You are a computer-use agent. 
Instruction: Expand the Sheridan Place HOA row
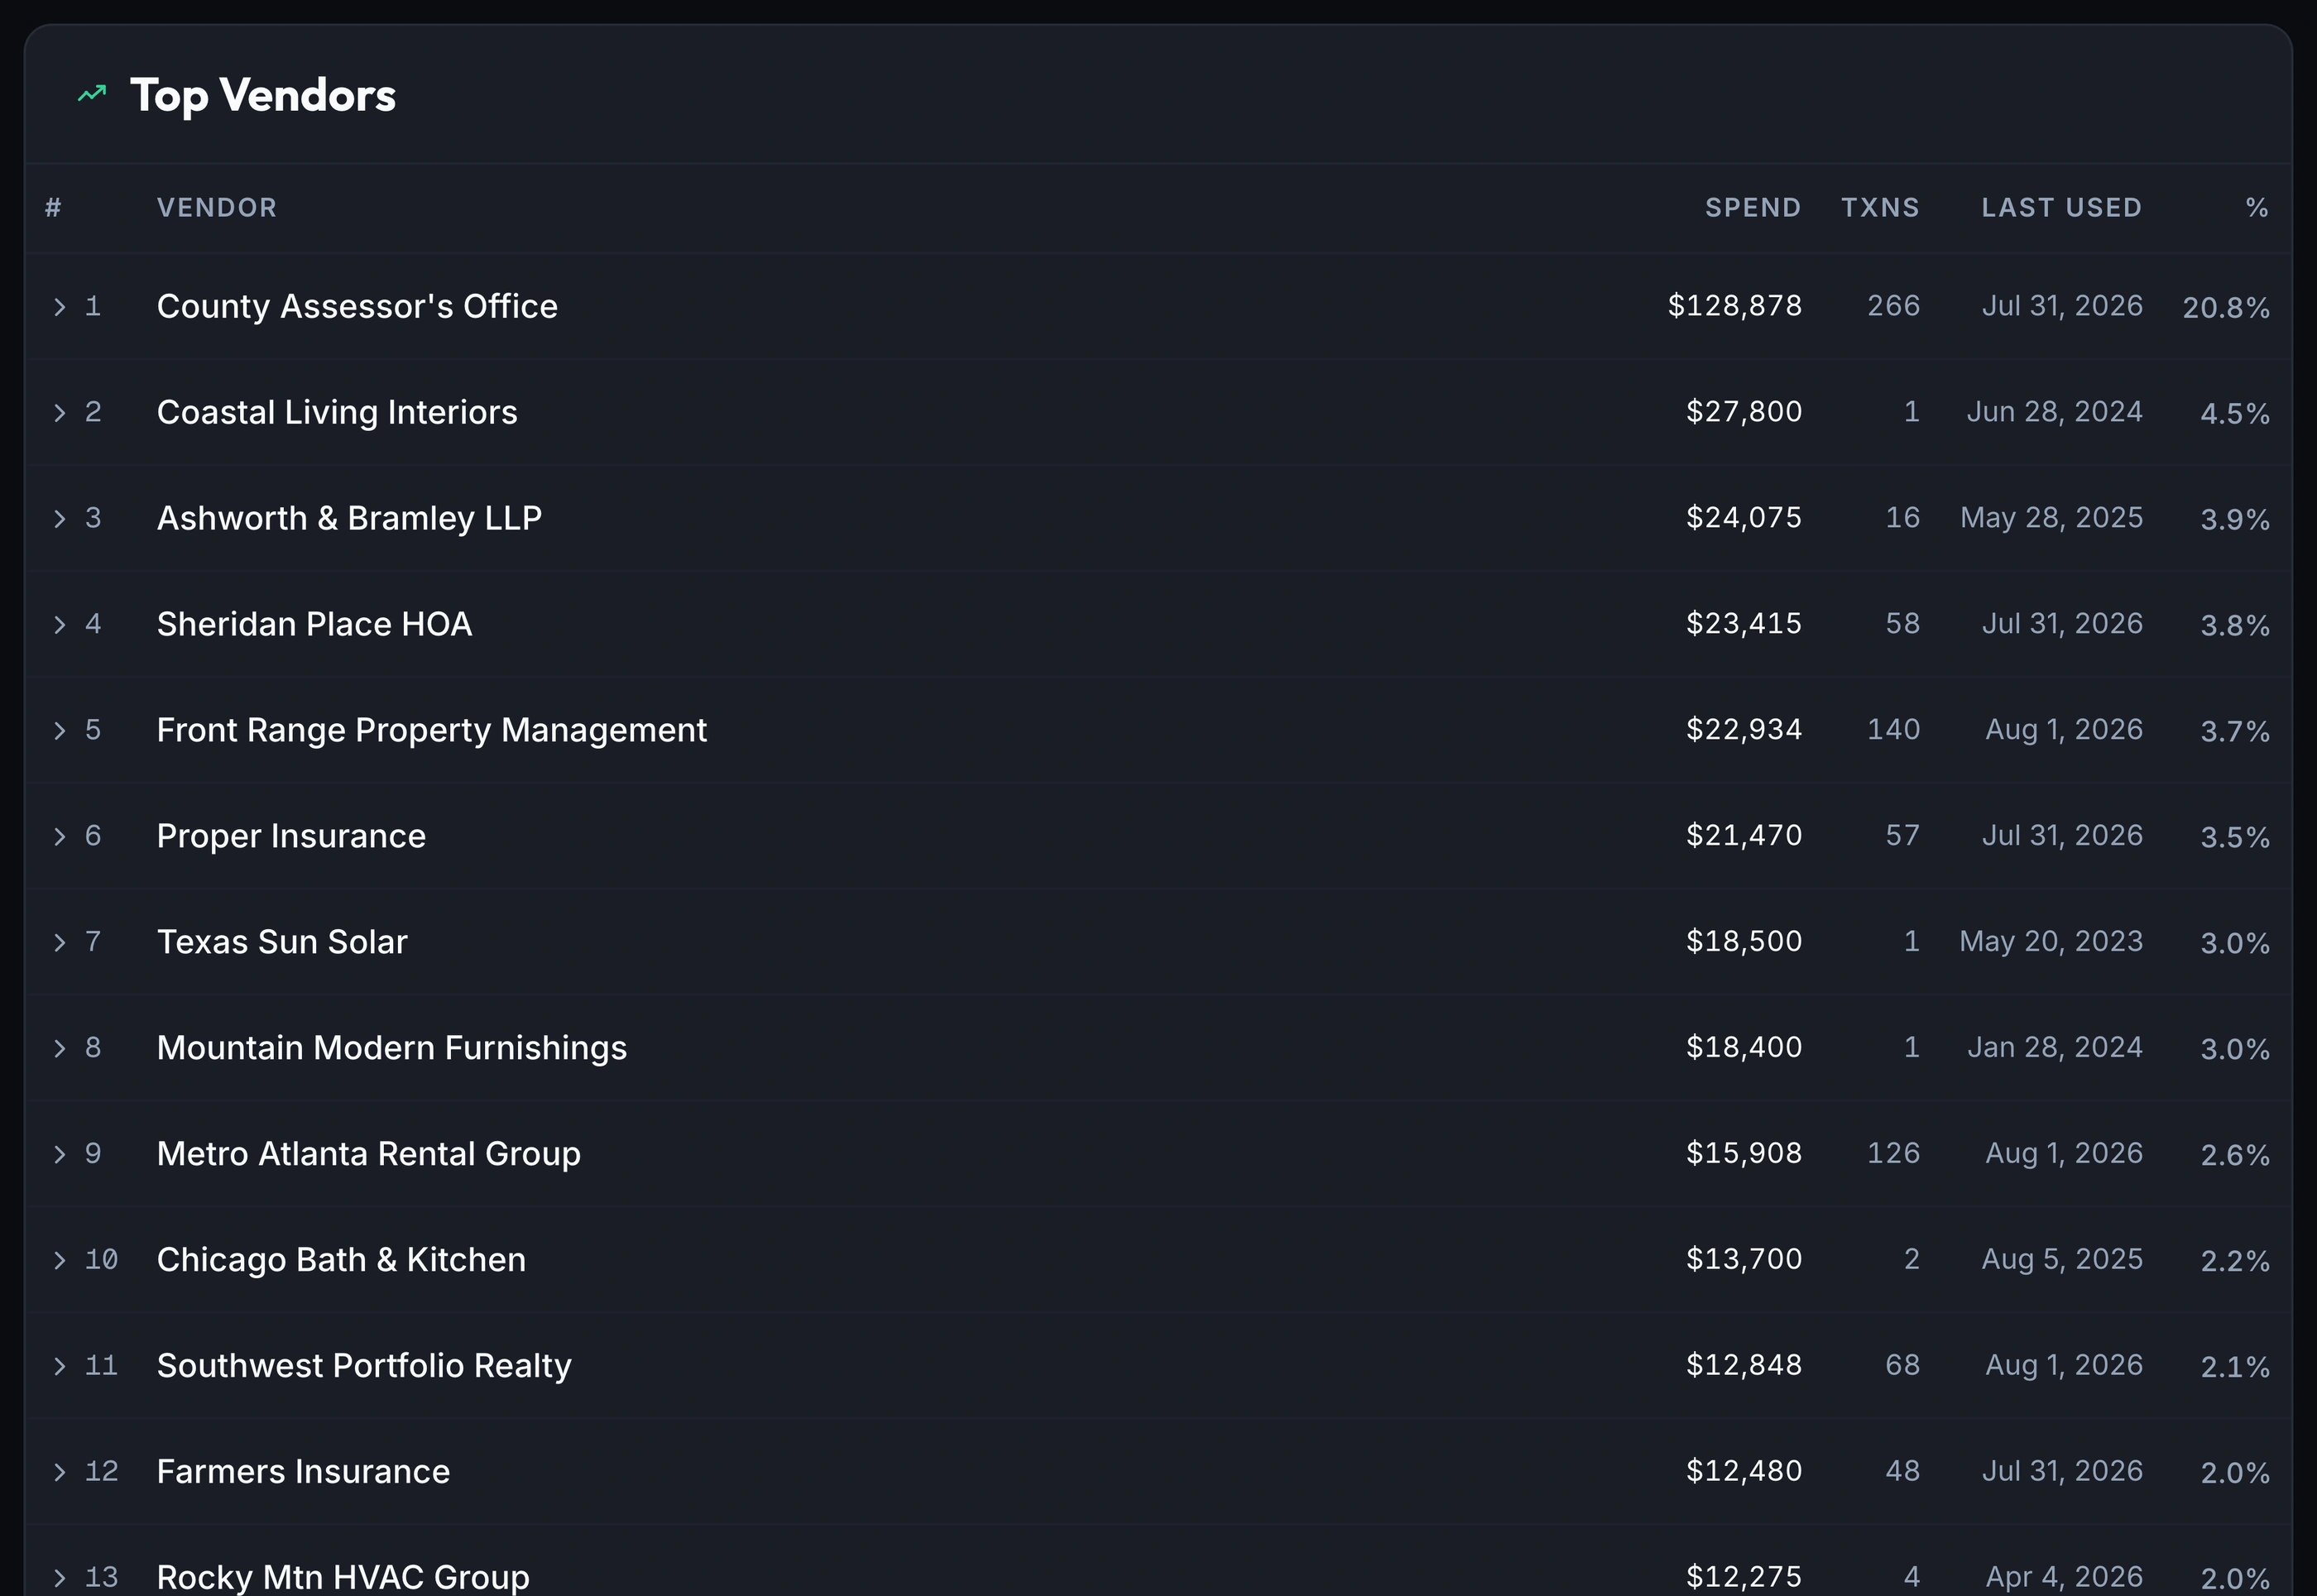[x=60, y=625]
